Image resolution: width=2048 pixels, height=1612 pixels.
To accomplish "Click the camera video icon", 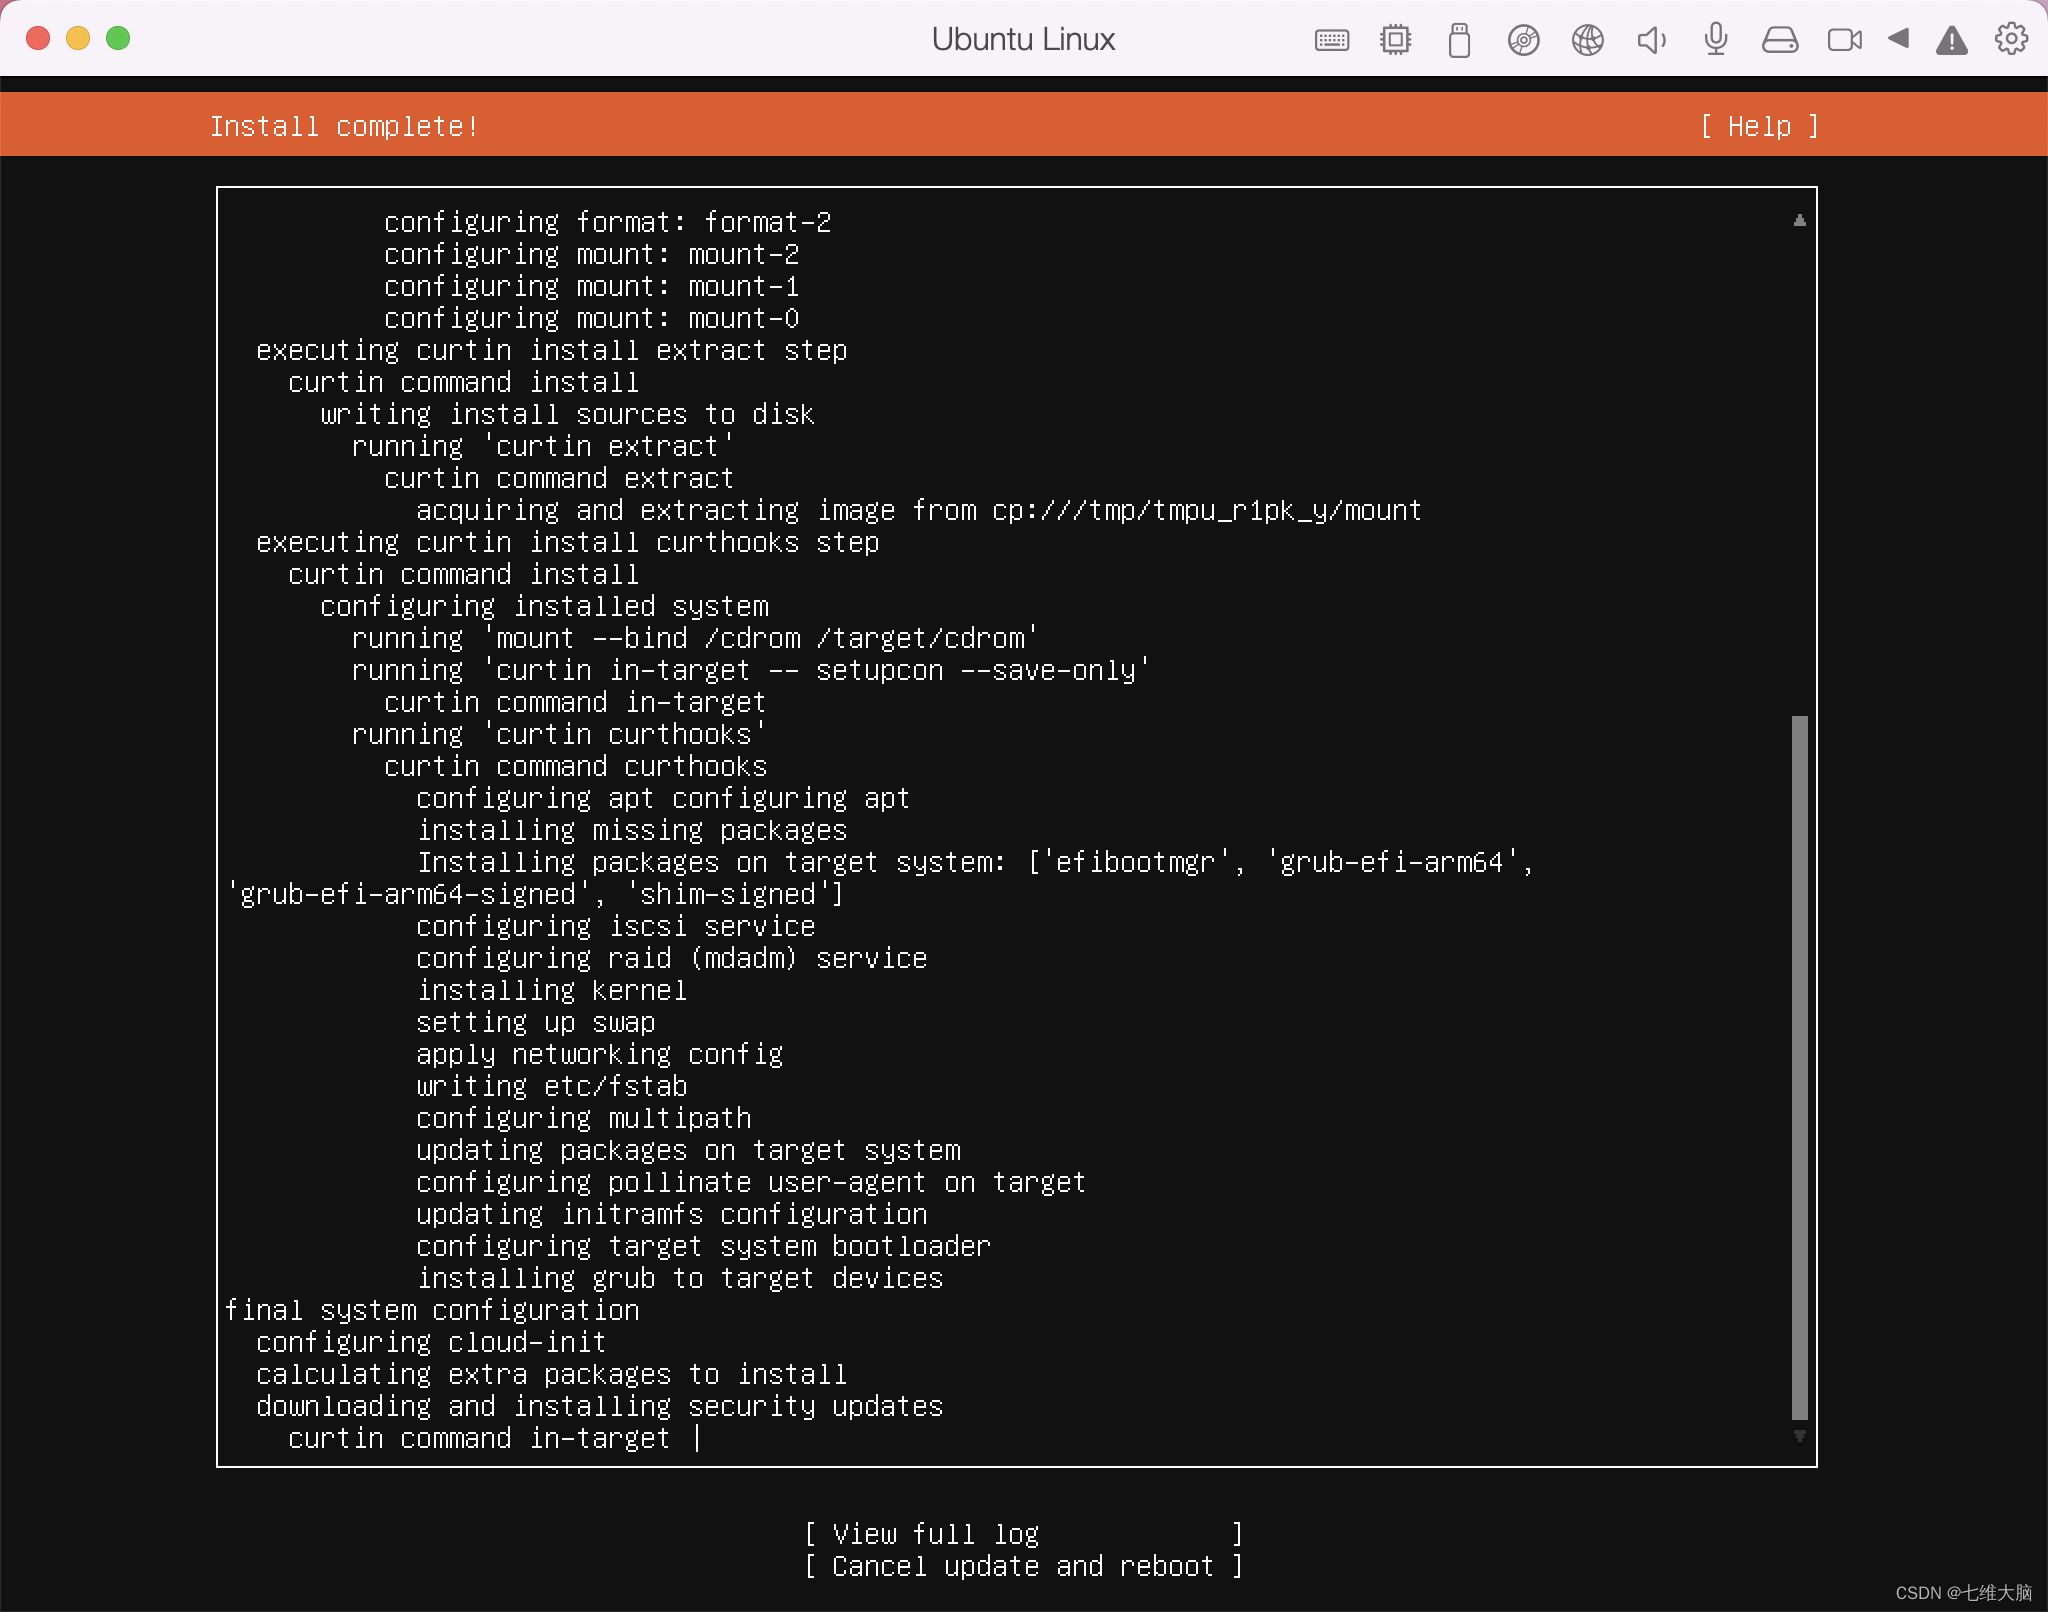I will pyautogui.click(x=1844, y=40).
